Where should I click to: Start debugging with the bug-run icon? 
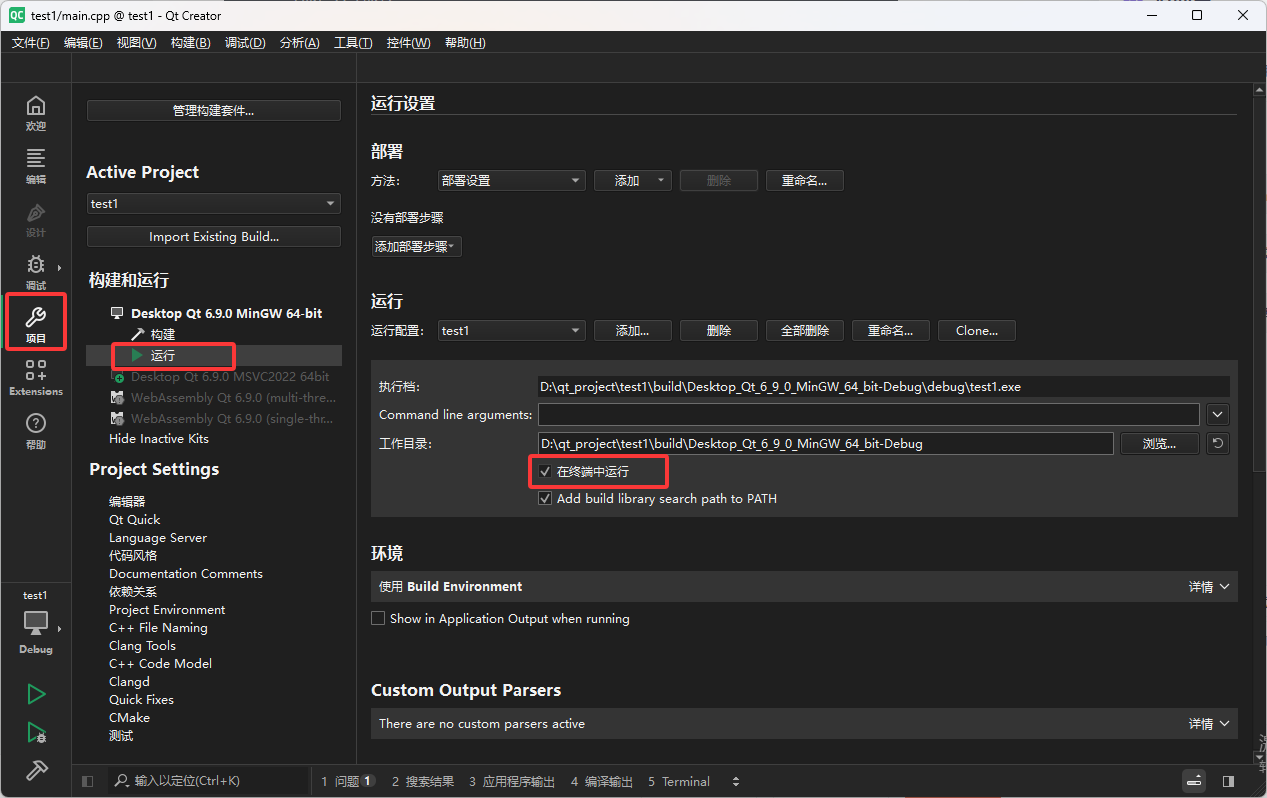pos(36,732)
